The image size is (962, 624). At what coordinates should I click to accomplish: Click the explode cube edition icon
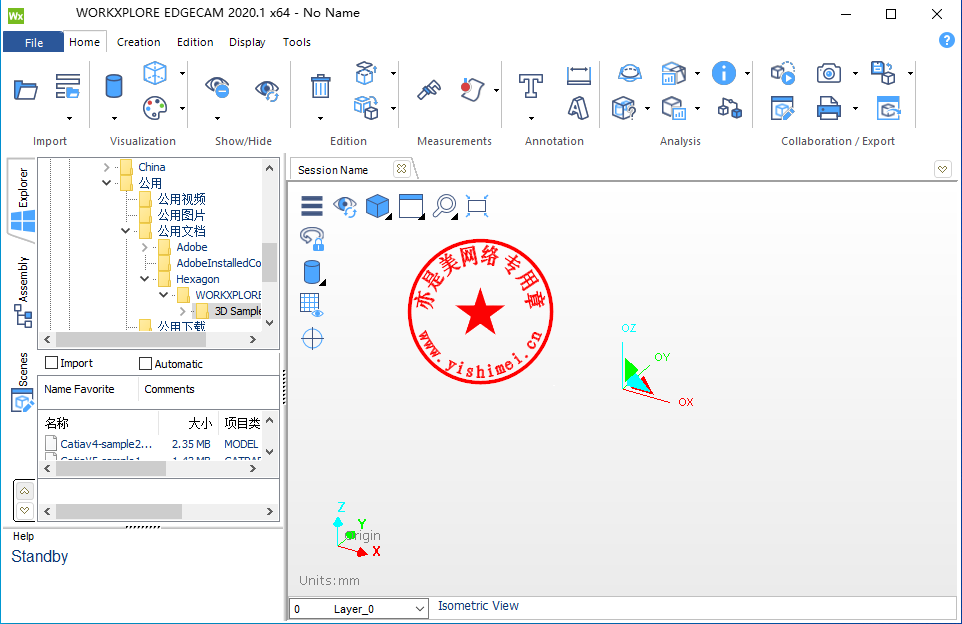pyautogui.click(x=366, y=73)
